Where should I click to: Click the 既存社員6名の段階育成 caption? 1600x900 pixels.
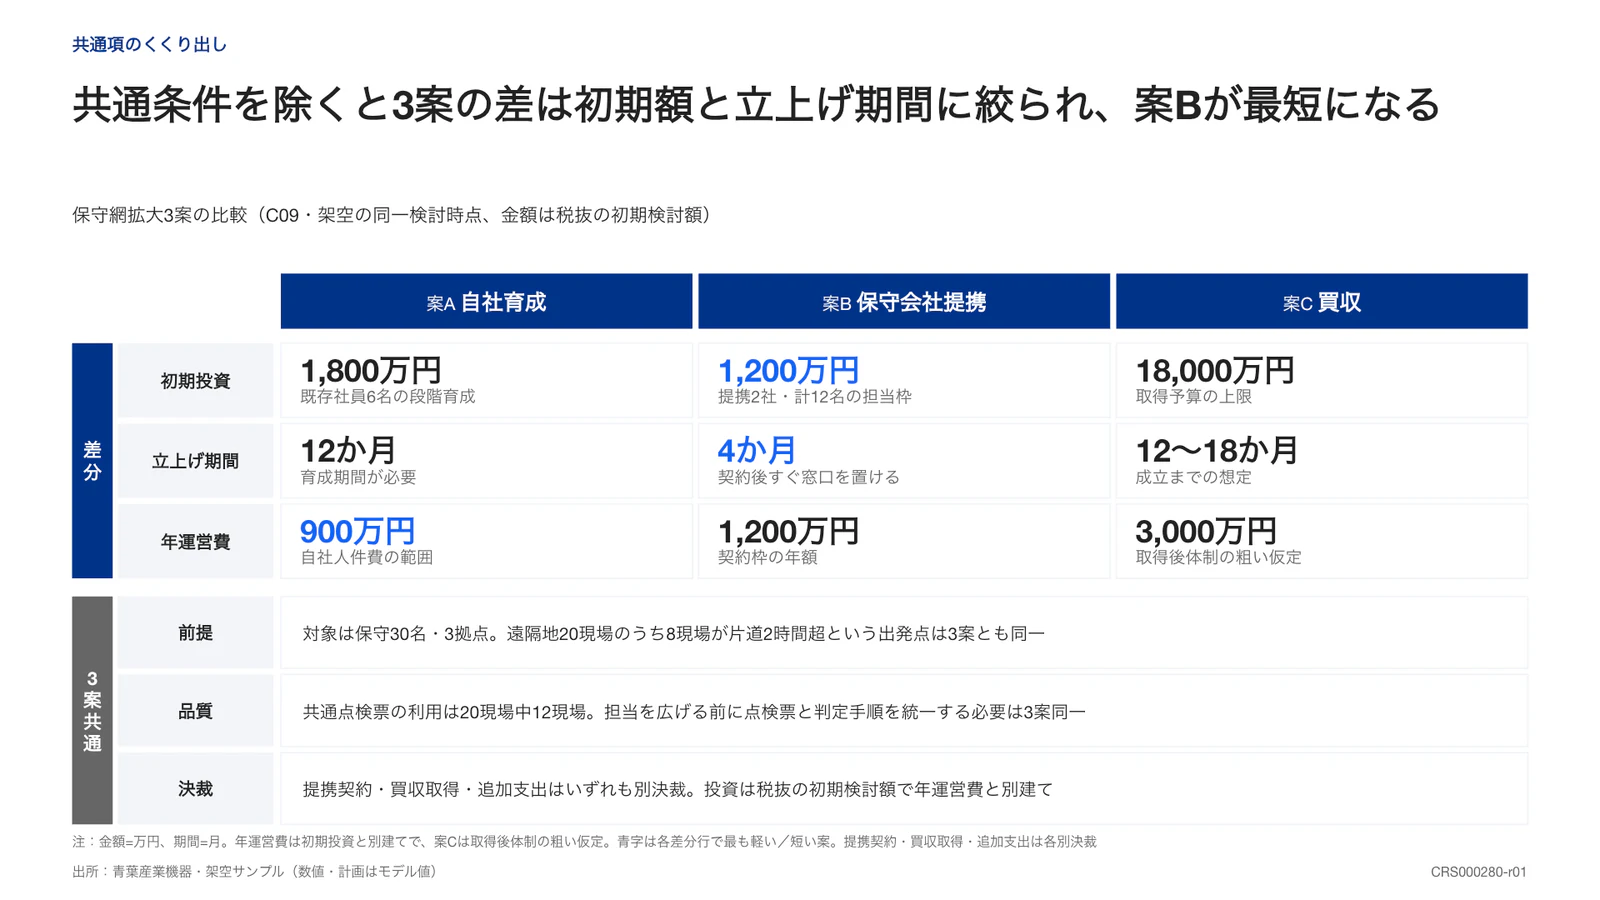click(388, 397)
